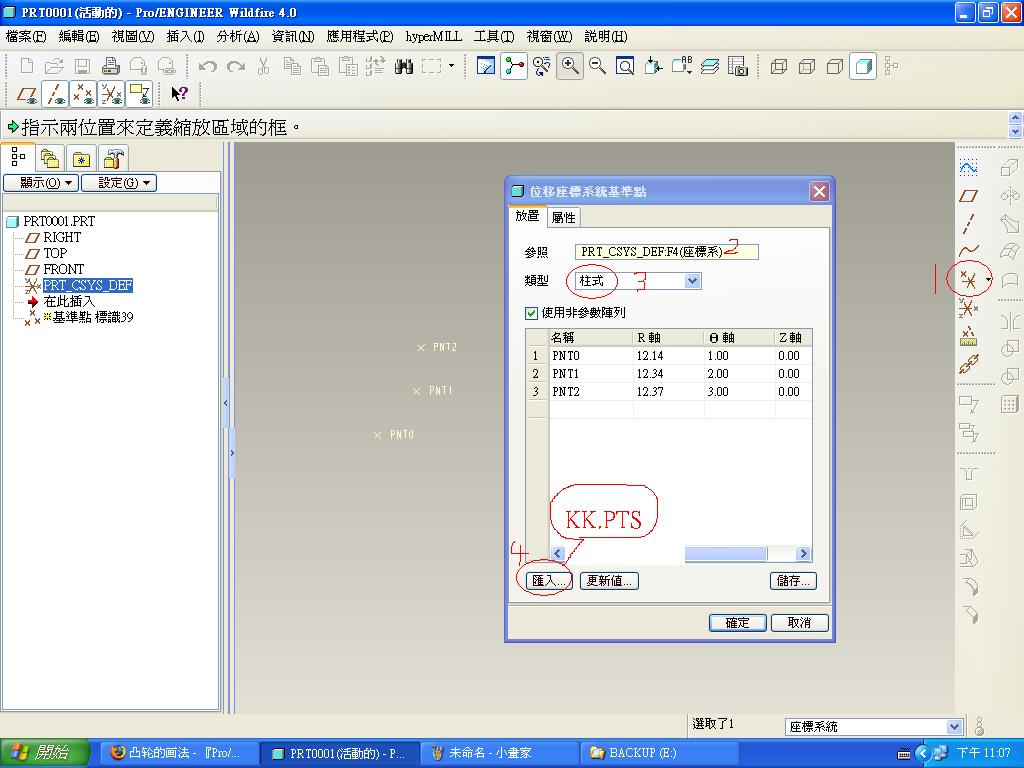Open the folder browser tab icon
Viewport: 1024px width, 768px height.
50,159
